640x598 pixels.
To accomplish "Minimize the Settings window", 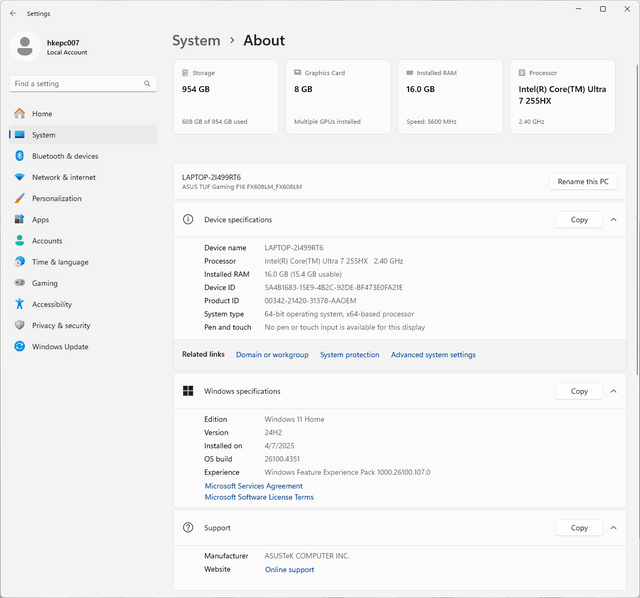I will [x=578, y=9].
